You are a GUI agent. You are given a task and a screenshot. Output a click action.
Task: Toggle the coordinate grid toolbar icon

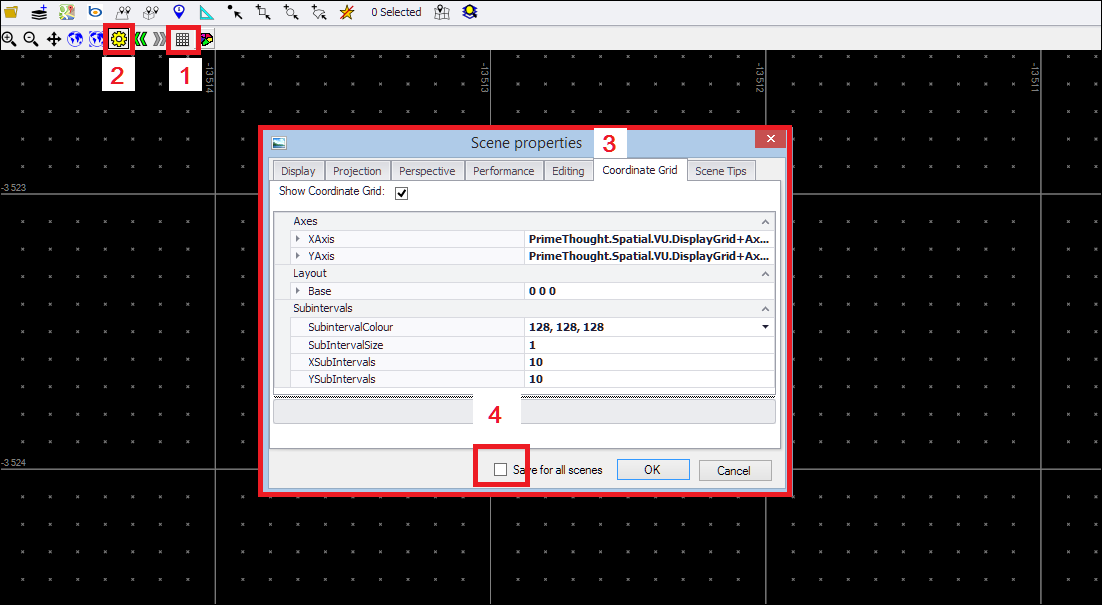coord(182,40)
